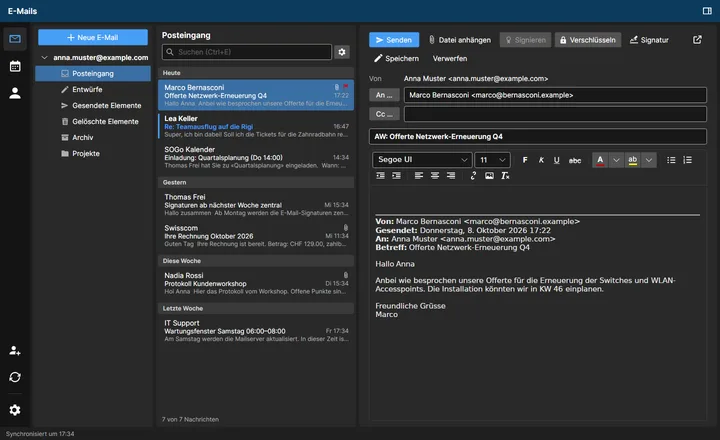Collapse the Diese Woche group header

point(256,261)
